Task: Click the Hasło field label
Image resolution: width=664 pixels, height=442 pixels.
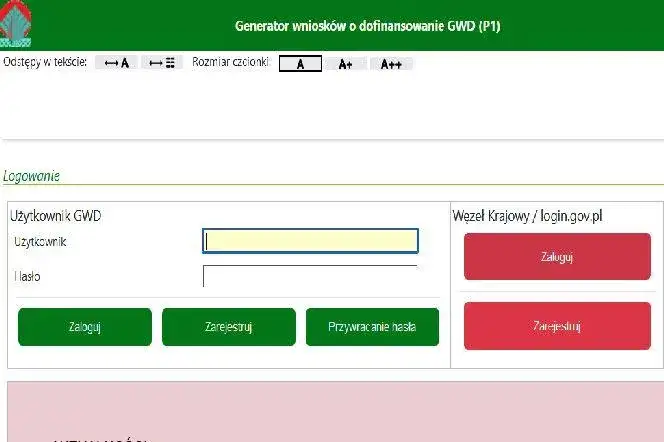Action: pyautogui.click(x=27, y=276)
